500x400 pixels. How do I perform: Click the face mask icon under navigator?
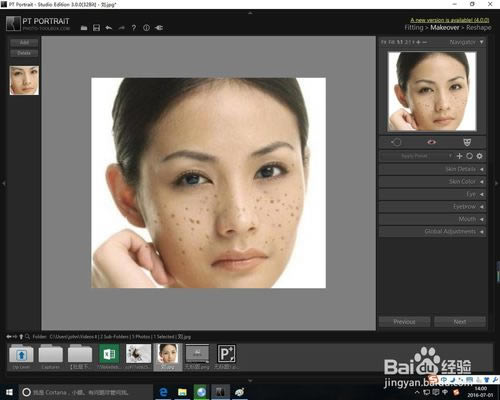467,142
